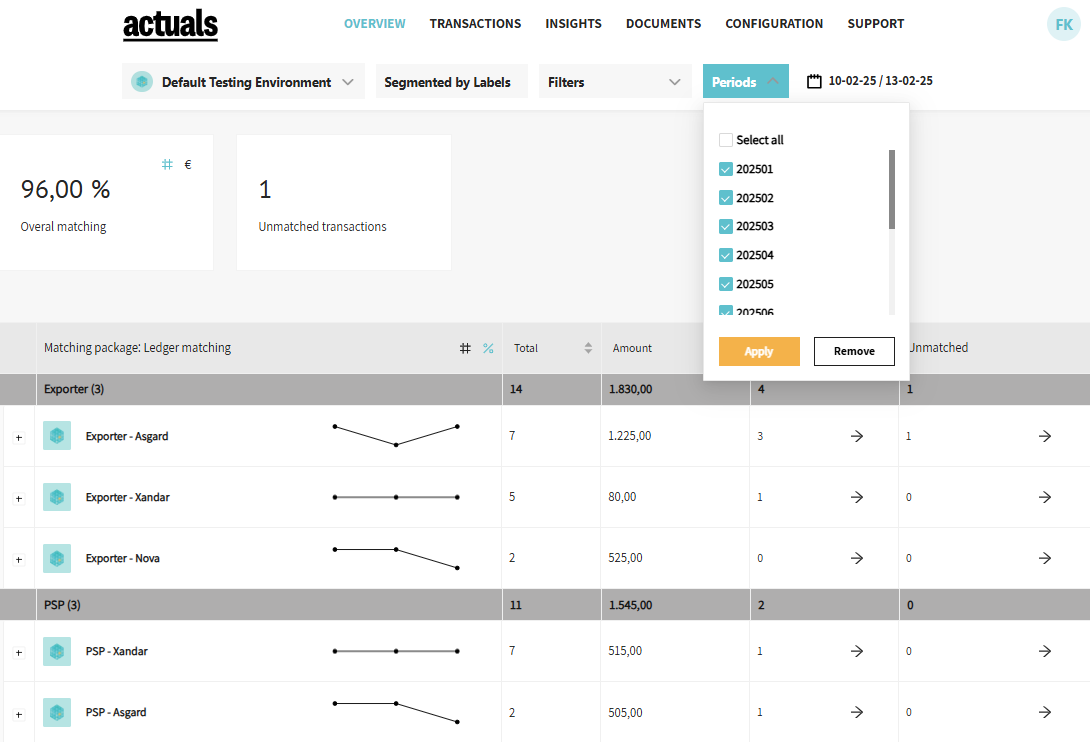The width and height of the screenshot is (1090, 742).
Task: Click the Exporter - Asgard label
Action: coord(127,436)
